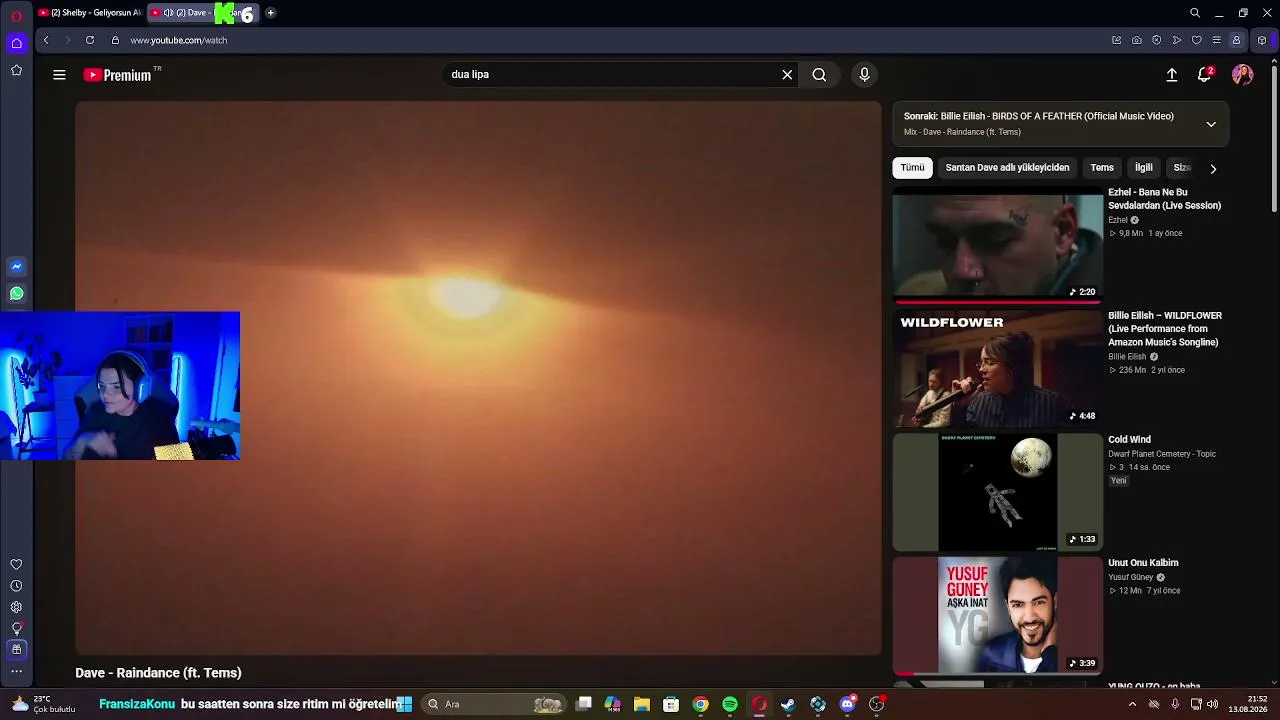The image size is (1280, 720).
Task: Open Opera ad blocker shield icon
Action: [1157, 40]
